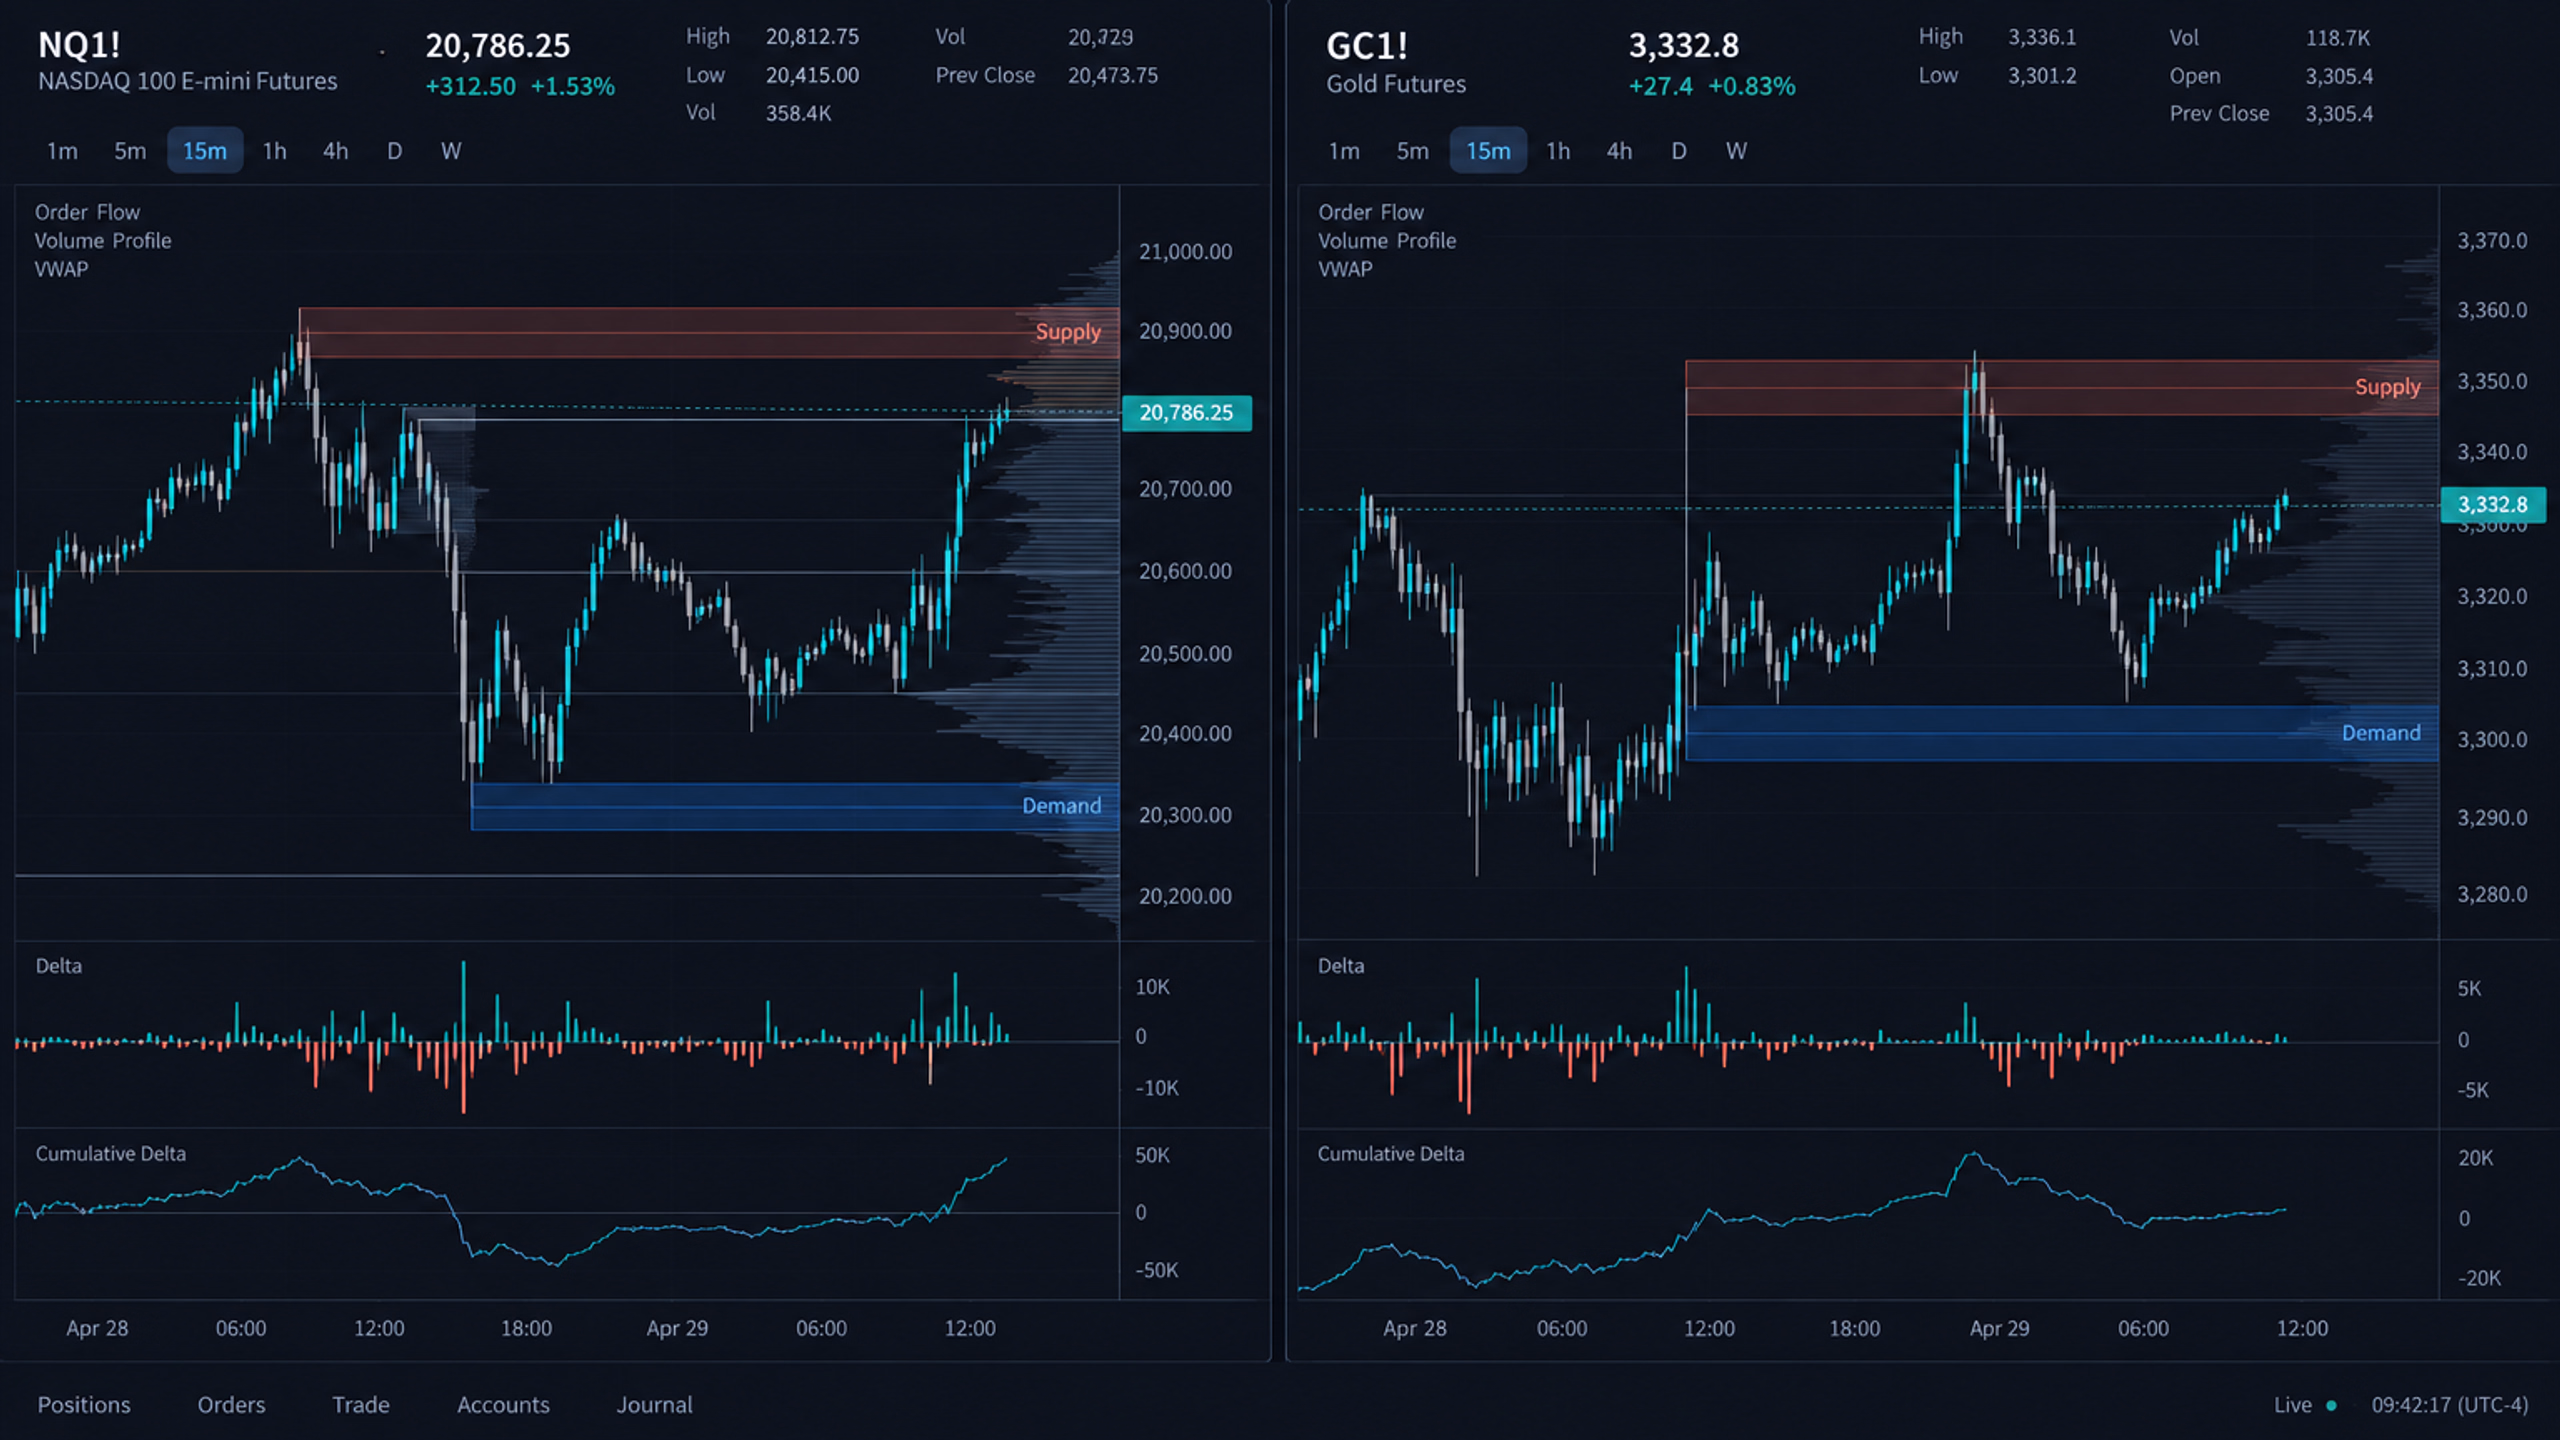Switch NQ1! chart to 4h timeframe
The height and width of the screenshot is (1440, 2560).
pos(335,151)
